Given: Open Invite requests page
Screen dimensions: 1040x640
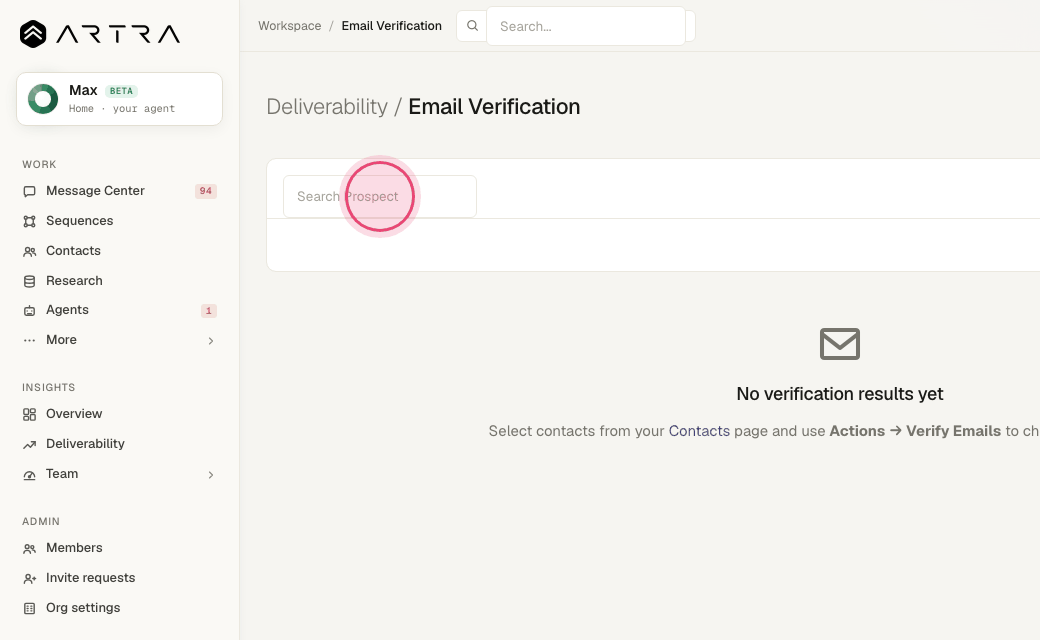Looking at the screenshot, I should click(x=119, y=578).
